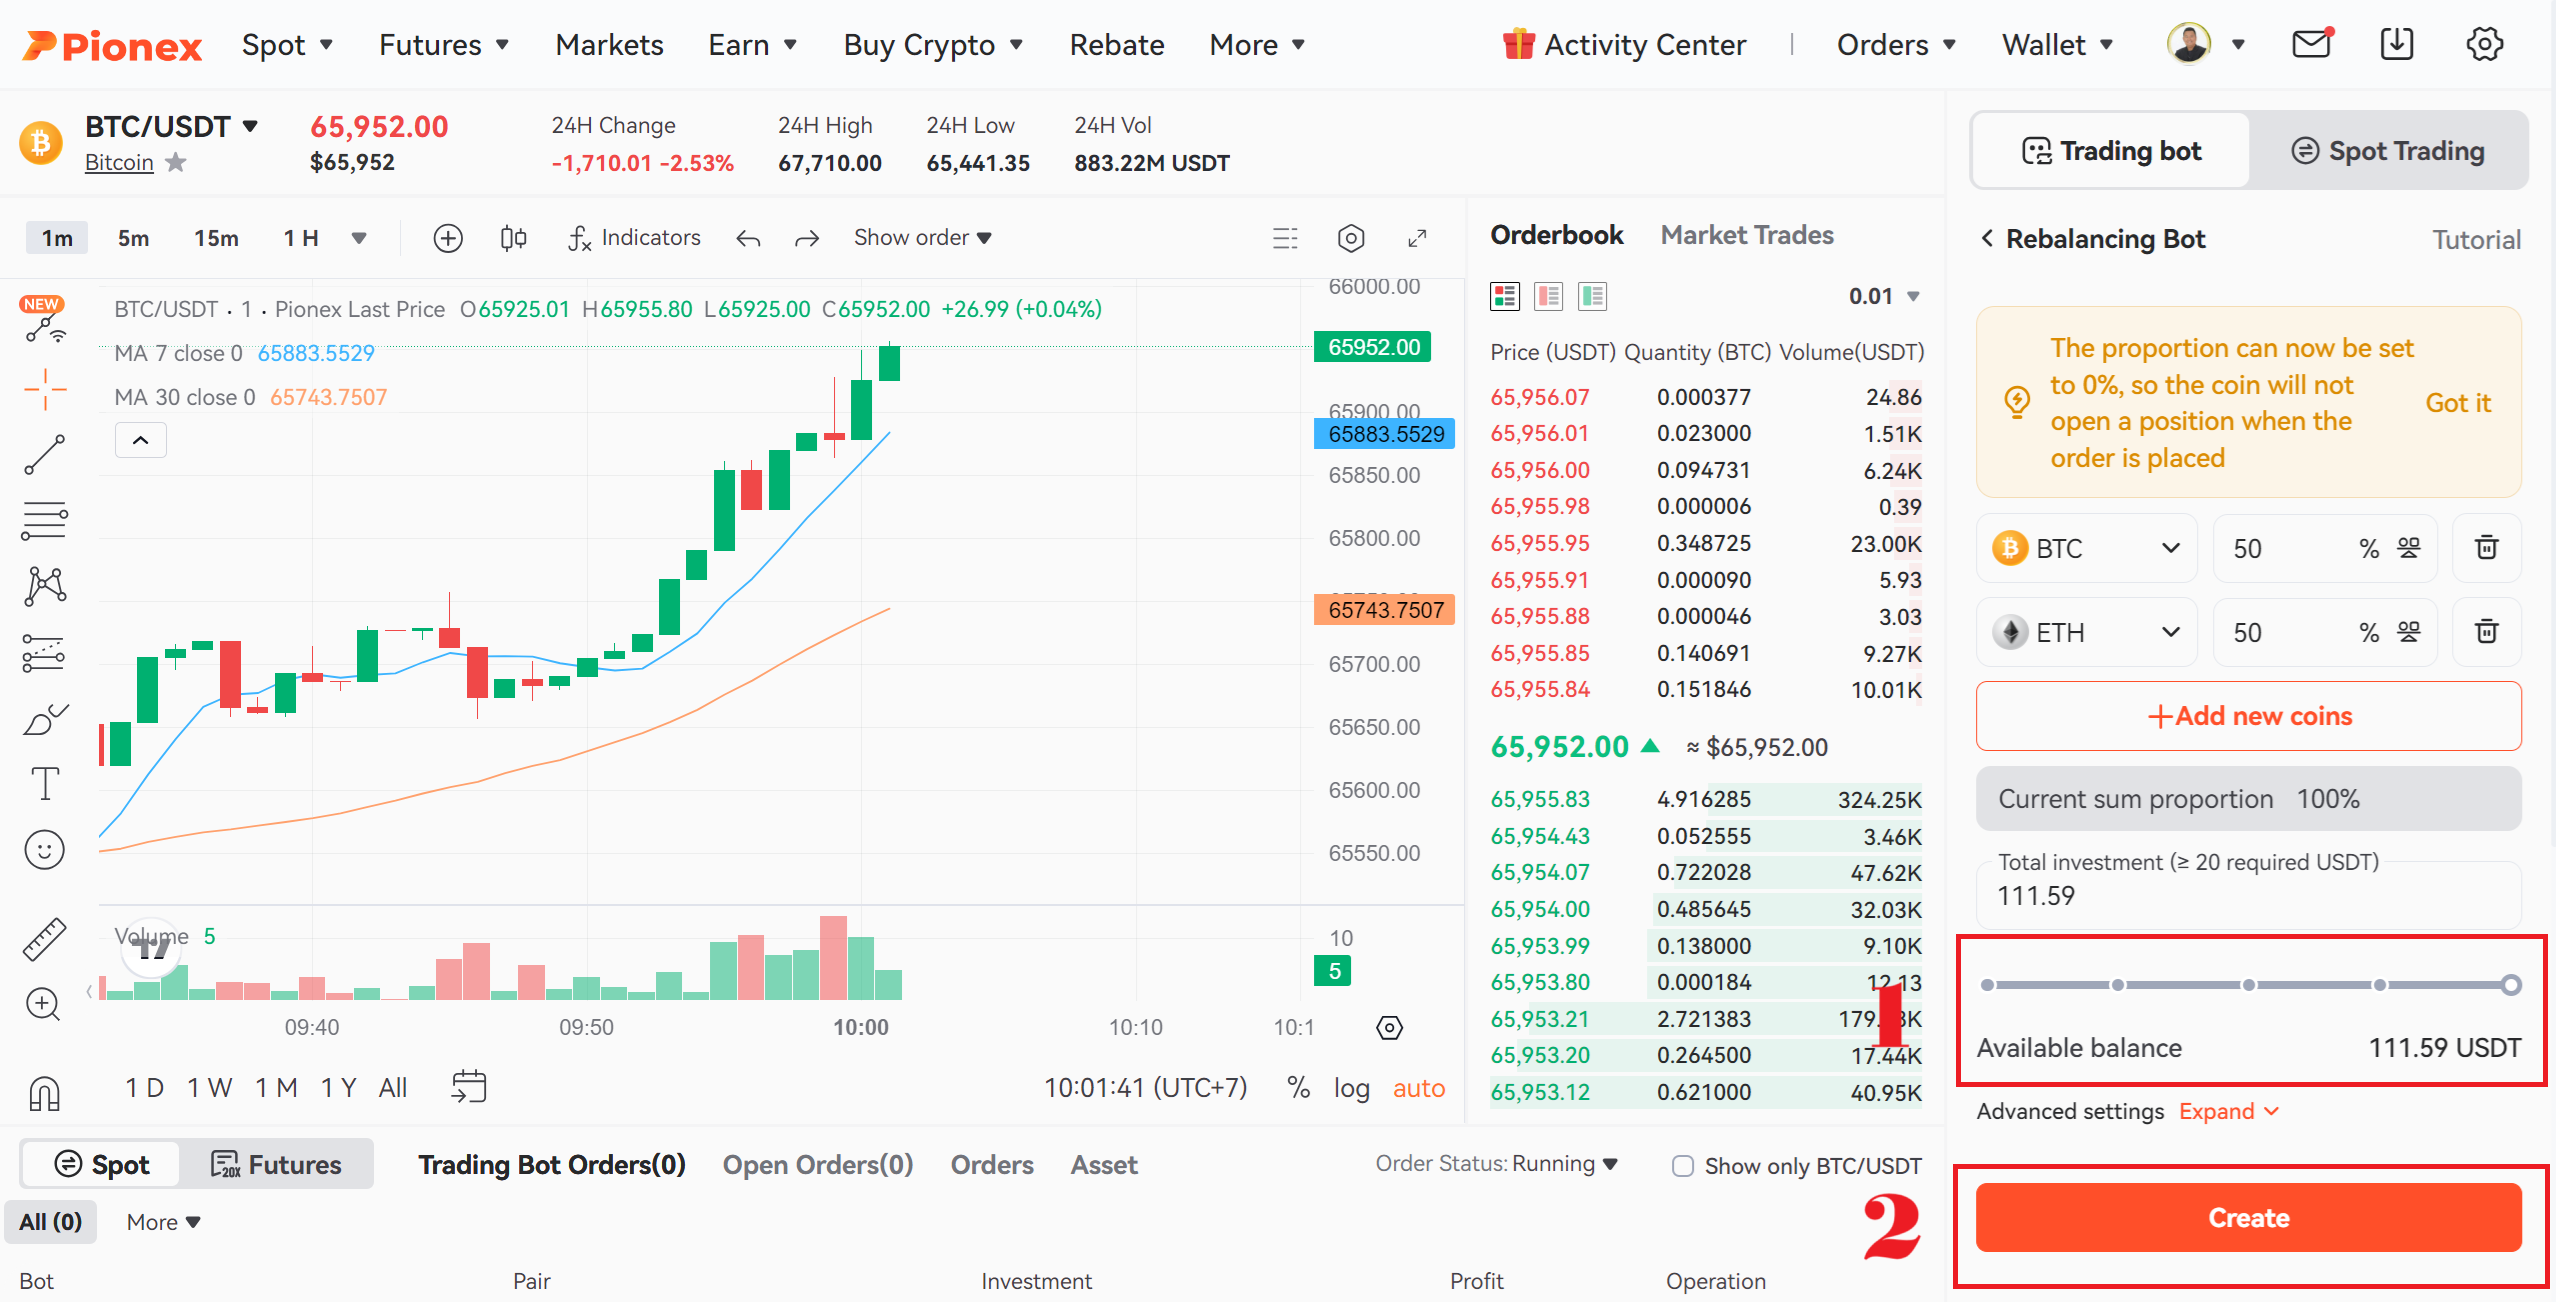Show sell-only orderbook view
The width and height of the screenshot is (2556, 1302).
point(1549,296)
